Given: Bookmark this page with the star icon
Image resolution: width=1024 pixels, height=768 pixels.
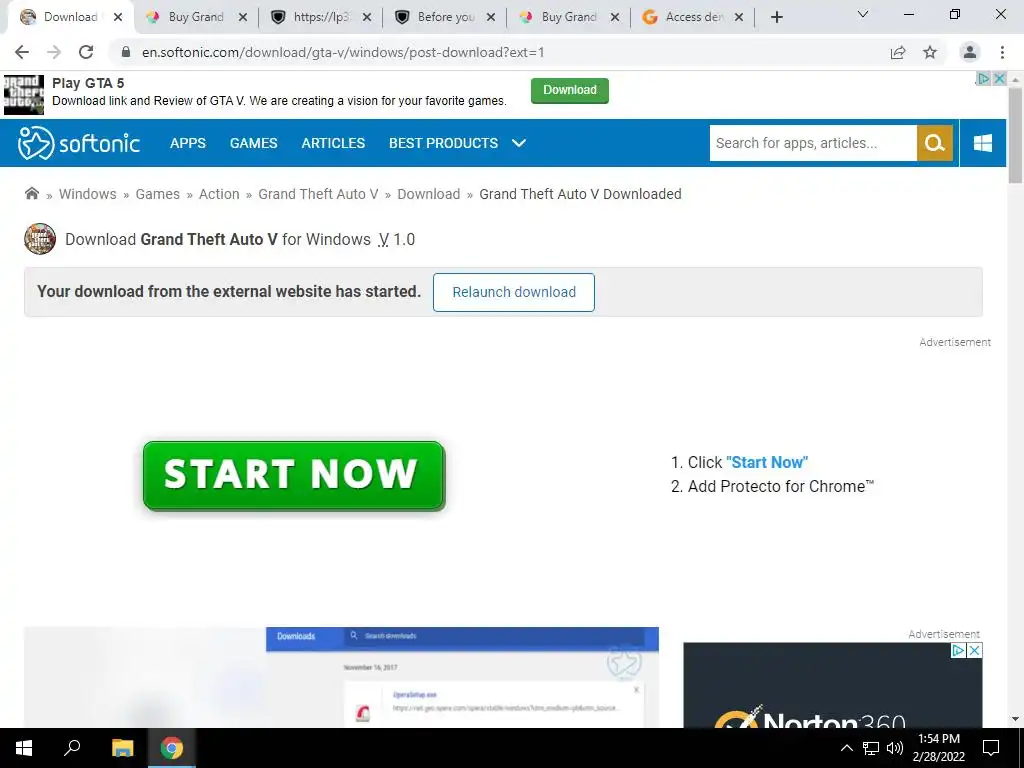Looking at the screenshot, I should (930, 52).
